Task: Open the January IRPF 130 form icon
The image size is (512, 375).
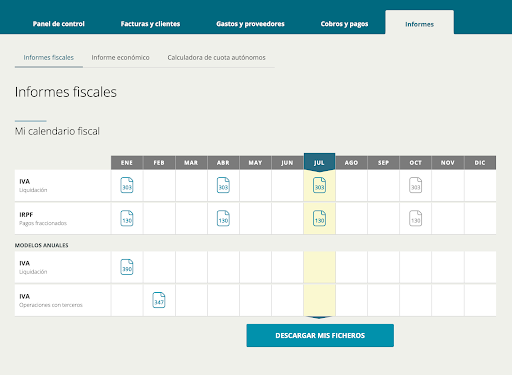Action: pos(127,218)
